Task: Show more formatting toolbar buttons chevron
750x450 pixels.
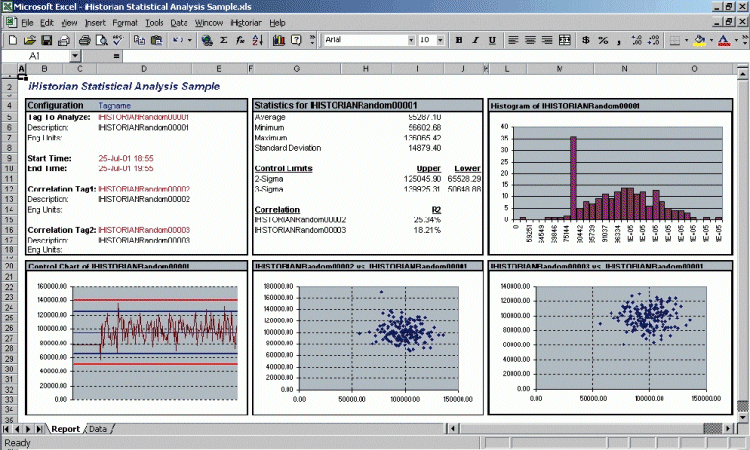Action: 745,40
